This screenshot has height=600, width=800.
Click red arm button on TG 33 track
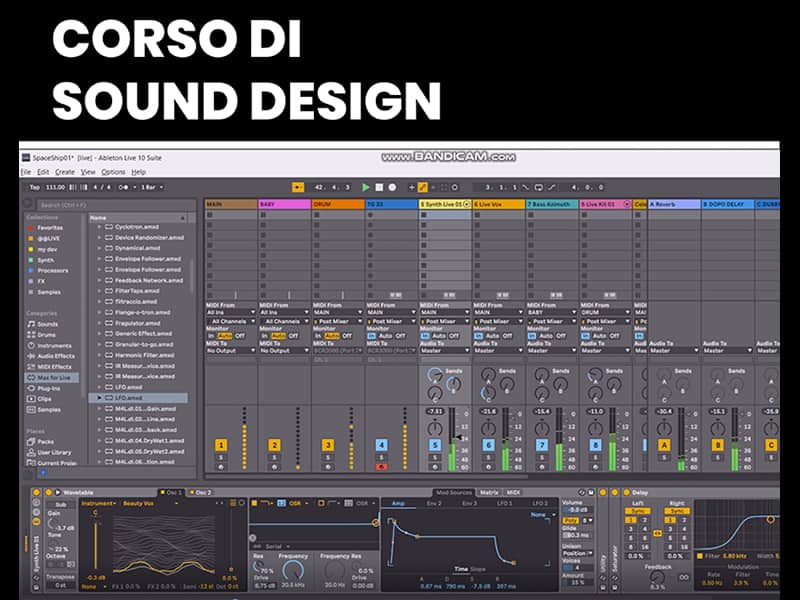coord(381,467)
